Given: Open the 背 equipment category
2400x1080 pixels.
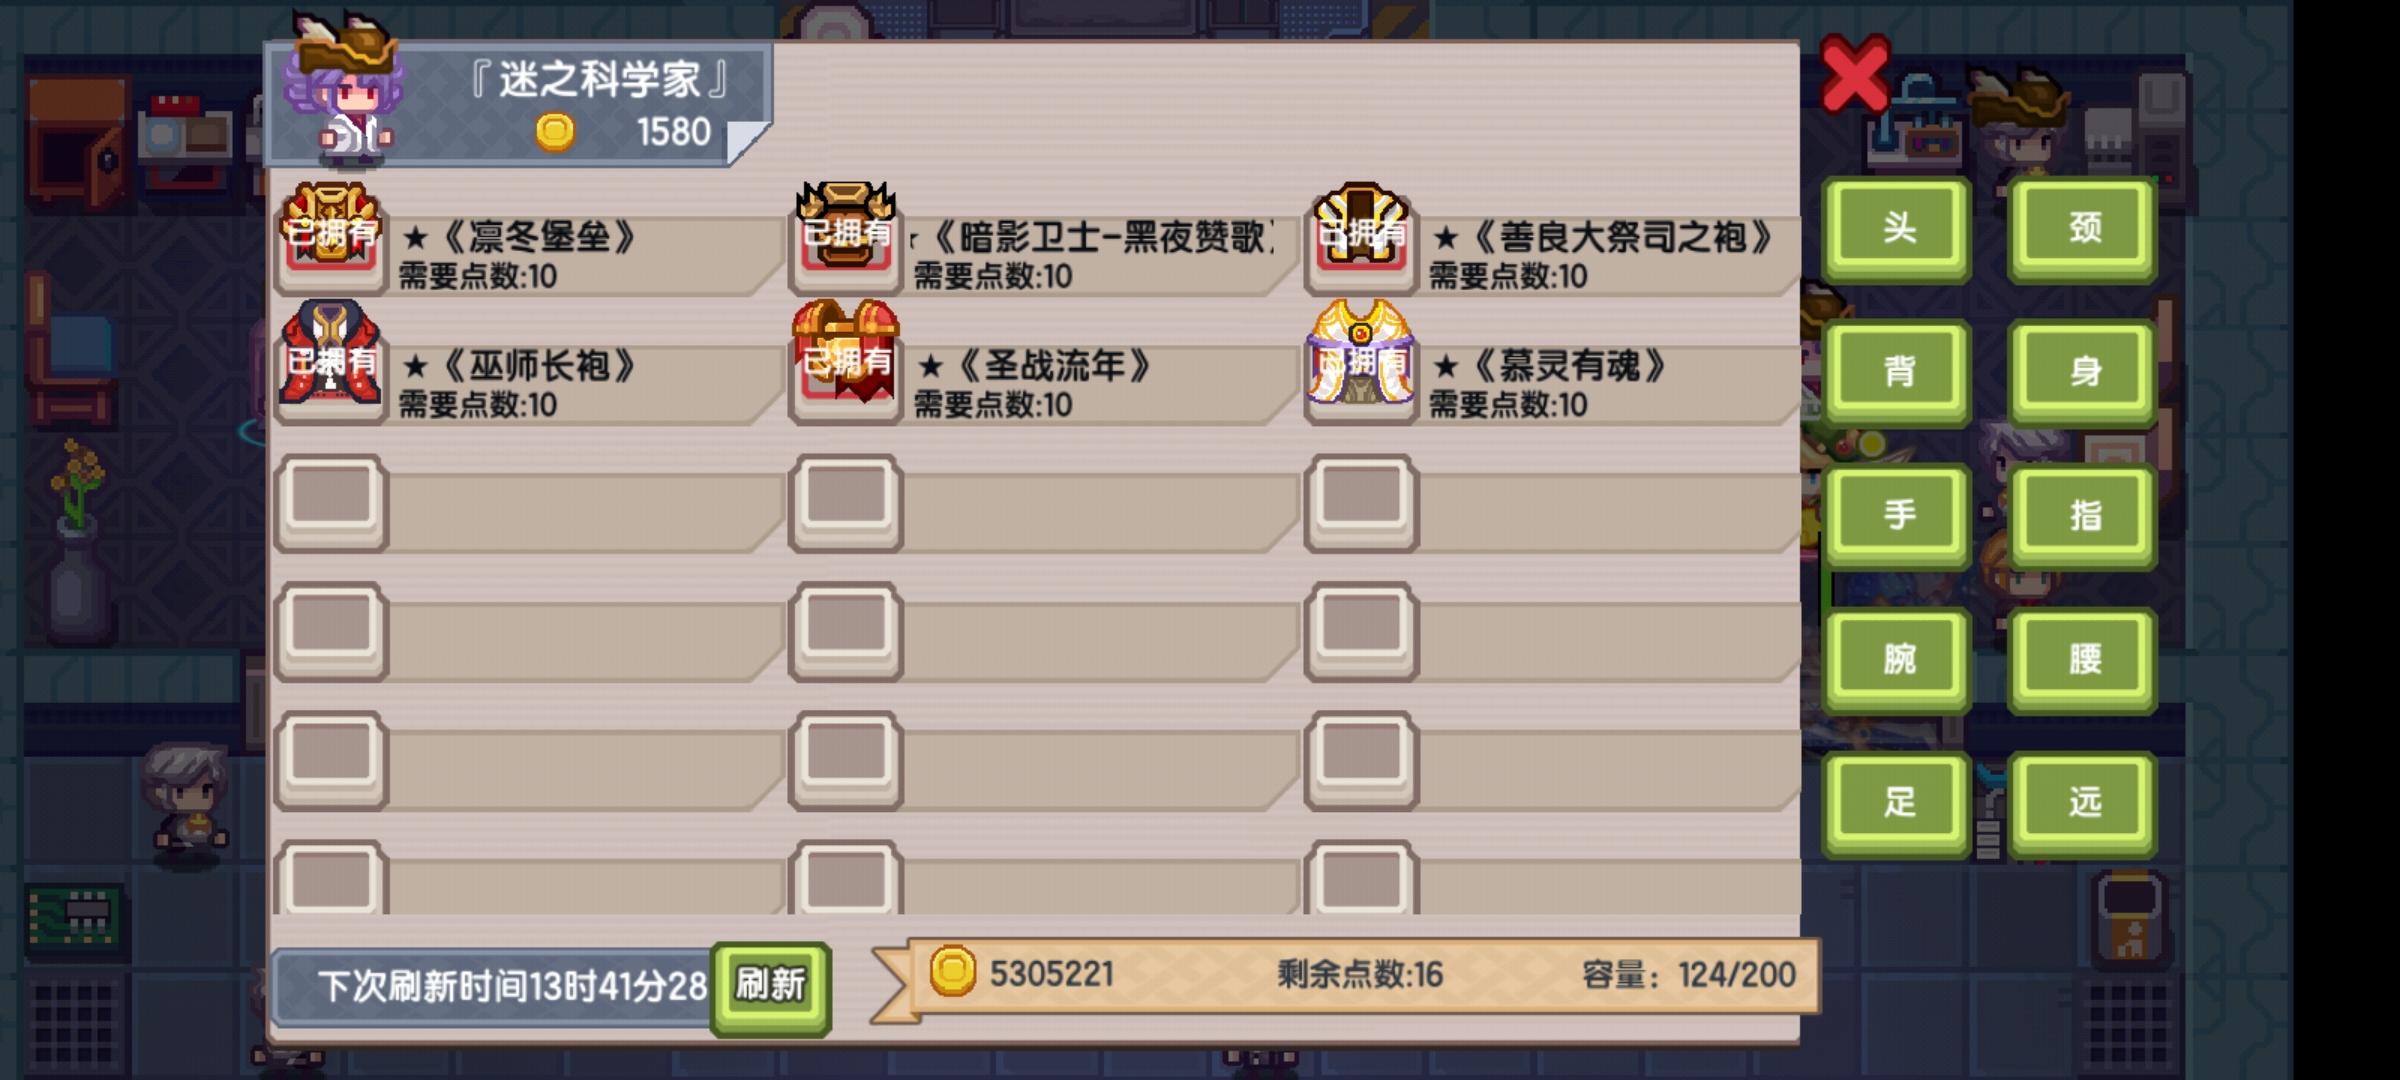Looking at the screenshot, I should (x=1897, y=372).
